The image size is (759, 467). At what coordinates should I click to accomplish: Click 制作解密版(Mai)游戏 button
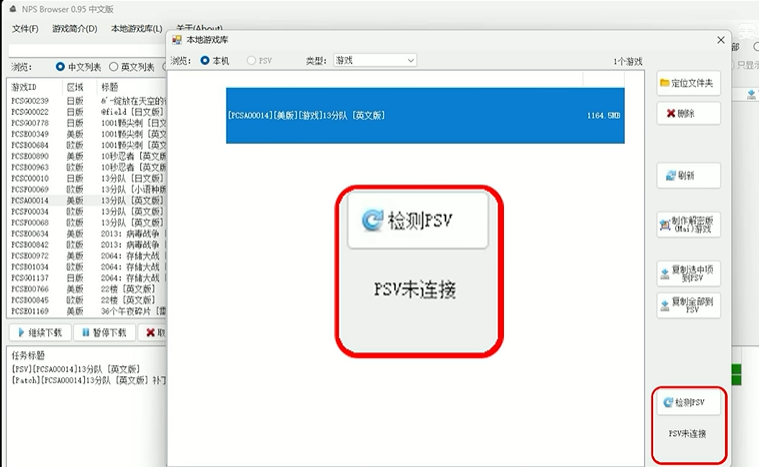[x=688, y=225]
